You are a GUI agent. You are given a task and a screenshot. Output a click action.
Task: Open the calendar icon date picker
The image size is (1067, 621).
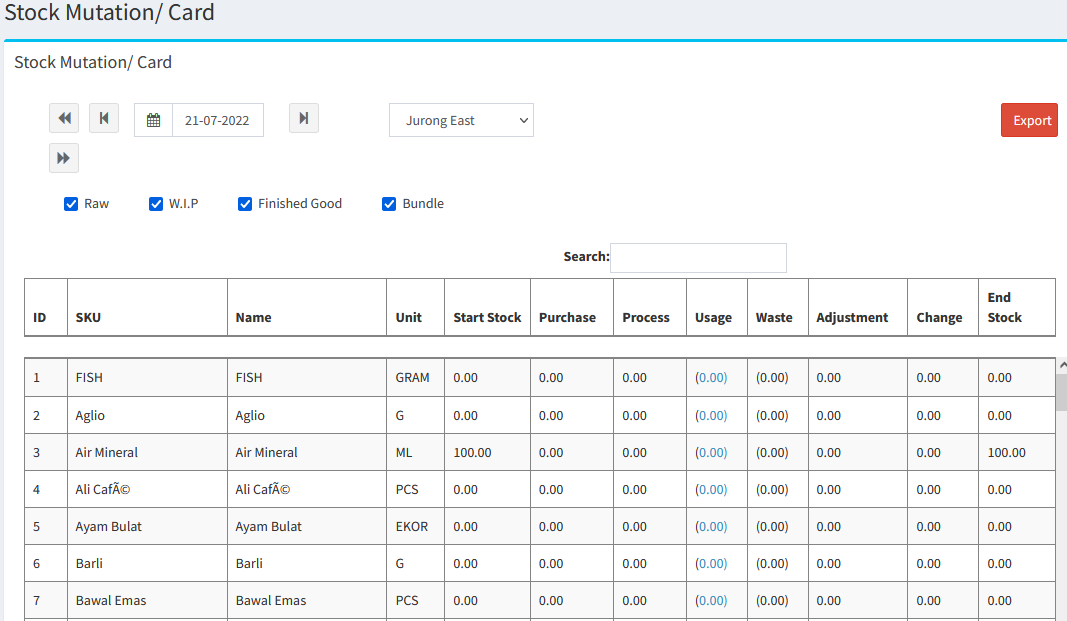(x=154, y=120)
